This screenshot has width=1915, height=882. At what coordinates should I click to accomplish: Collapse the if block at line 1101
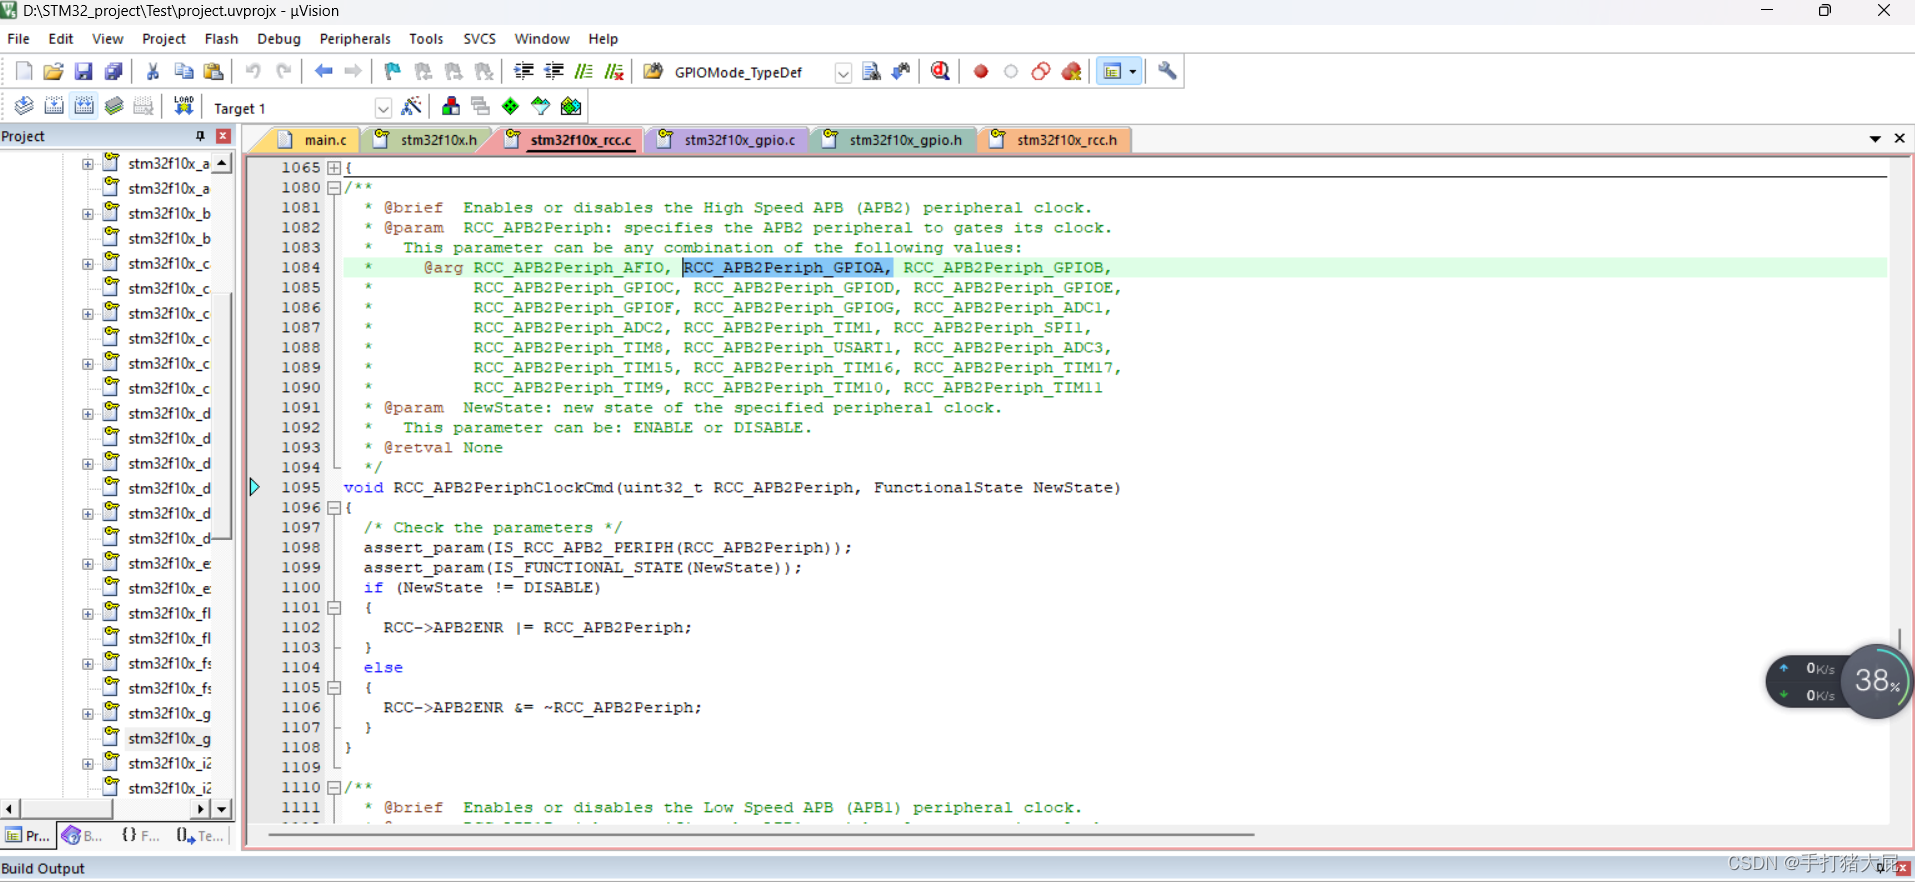334,608
